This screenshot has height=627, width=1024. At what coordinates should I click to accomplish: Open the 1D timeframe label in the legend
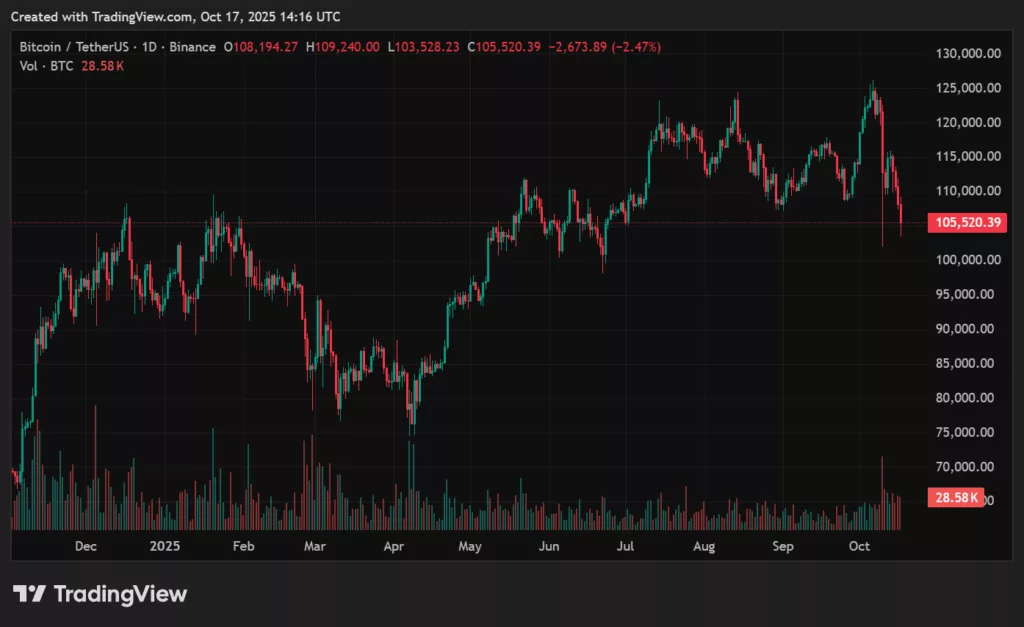pyautogui.click(x=147, y=46)
